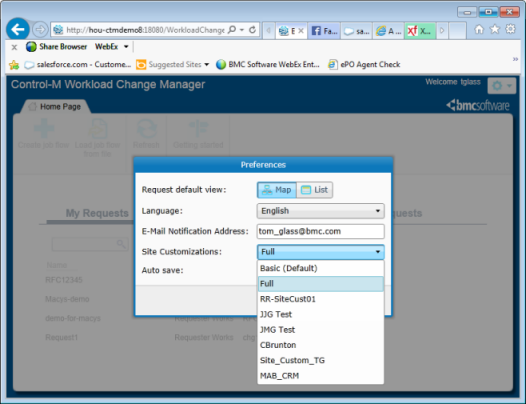
Task: Select the Home Page tab
Action: [x=55, y=107]
